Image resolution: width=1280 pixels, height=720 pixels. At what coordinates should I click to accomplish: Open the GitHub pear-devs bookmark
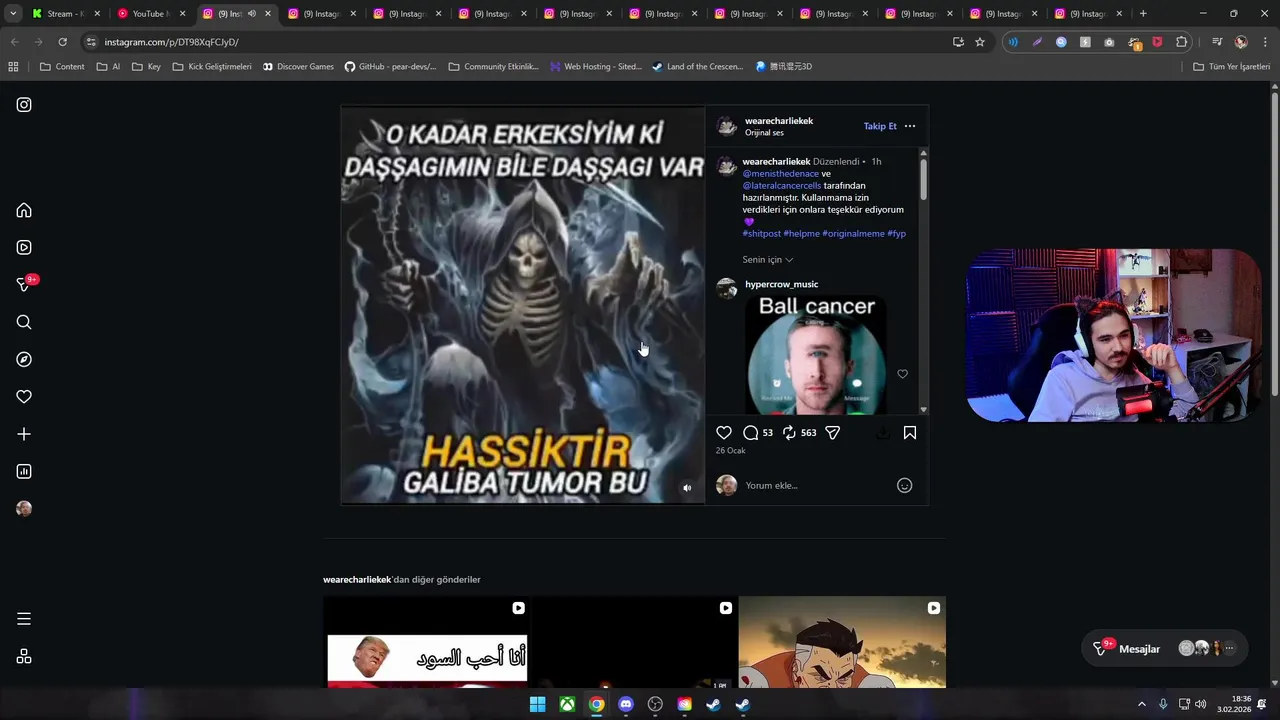(391, 67)
